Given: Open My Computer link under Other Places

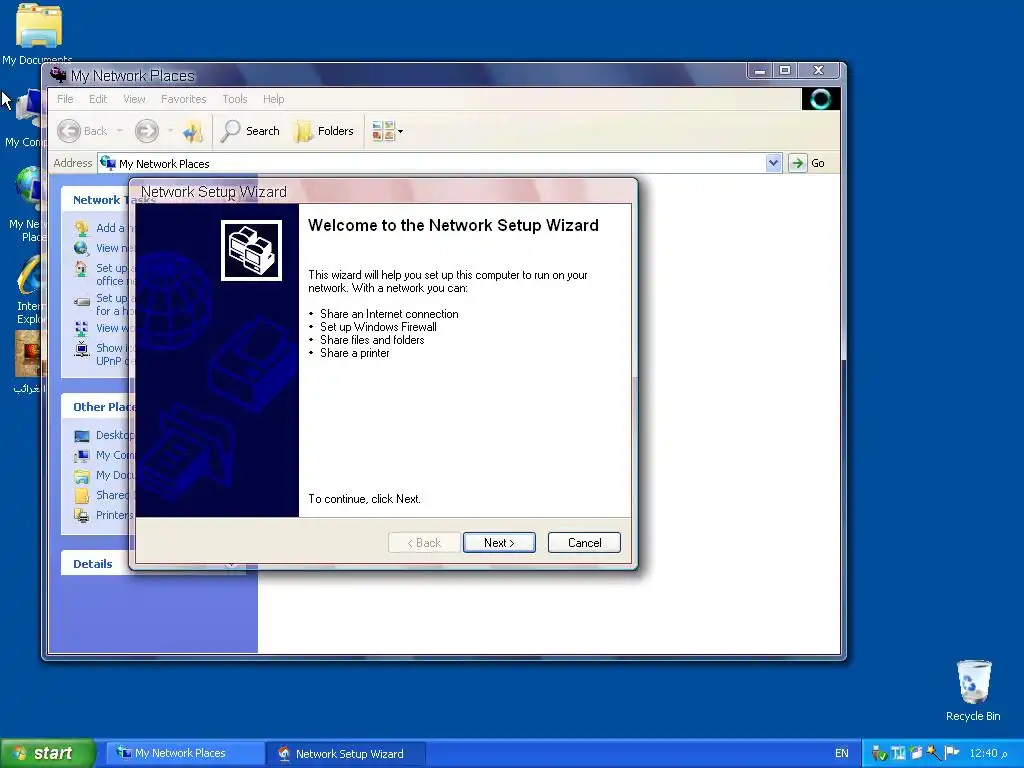Looking at the screenshot, I should click(115, 455).
